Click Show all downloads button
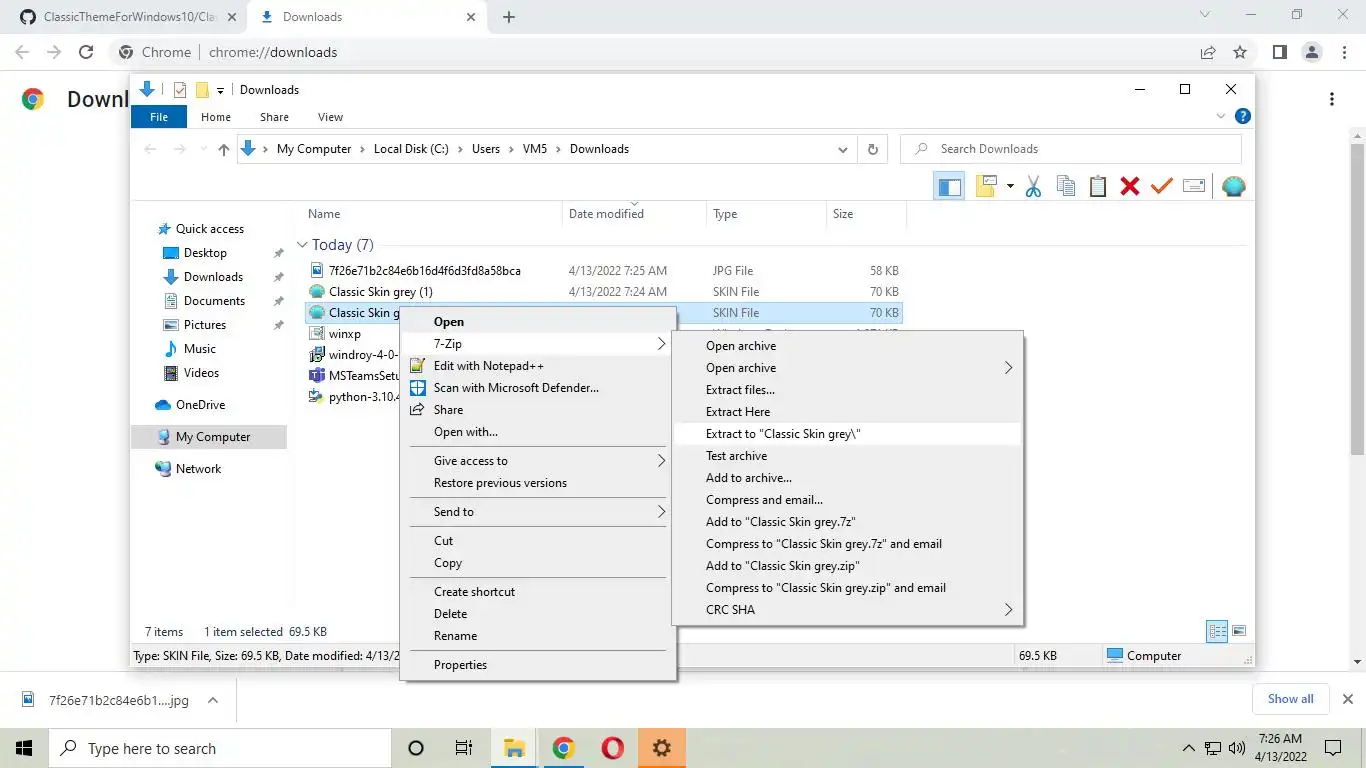 [1290, 699]
